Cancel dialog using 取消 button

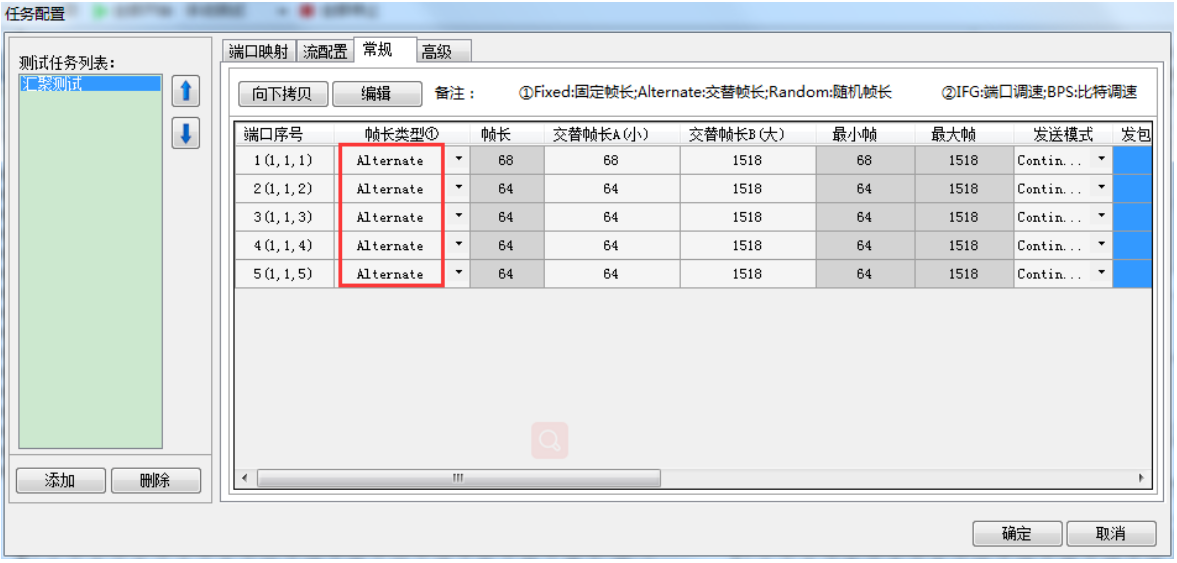tap(1110, 534)
